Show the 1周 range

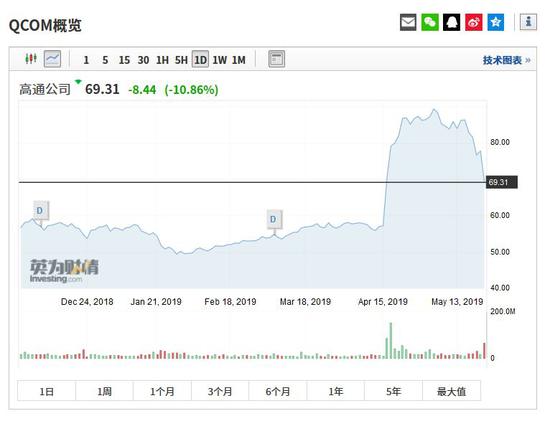click(x=104, y=391)
